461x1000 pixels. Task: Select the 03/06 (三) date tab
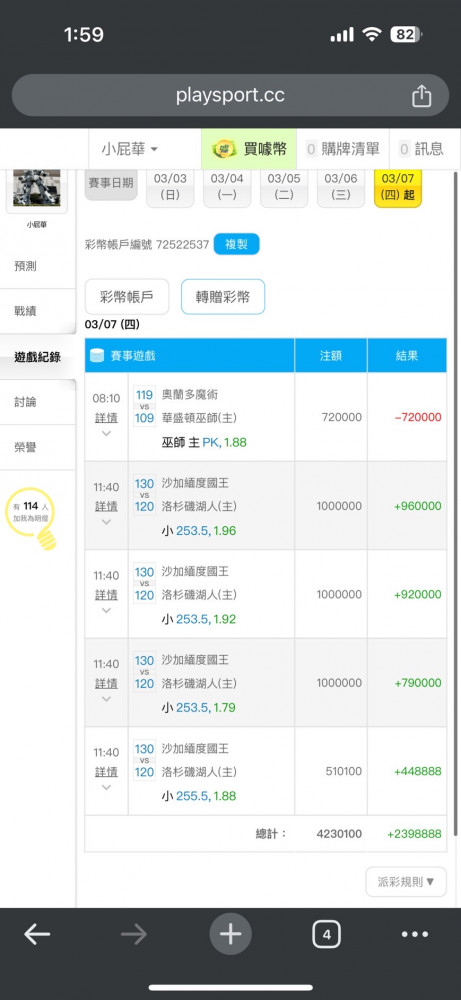point(340,187)
